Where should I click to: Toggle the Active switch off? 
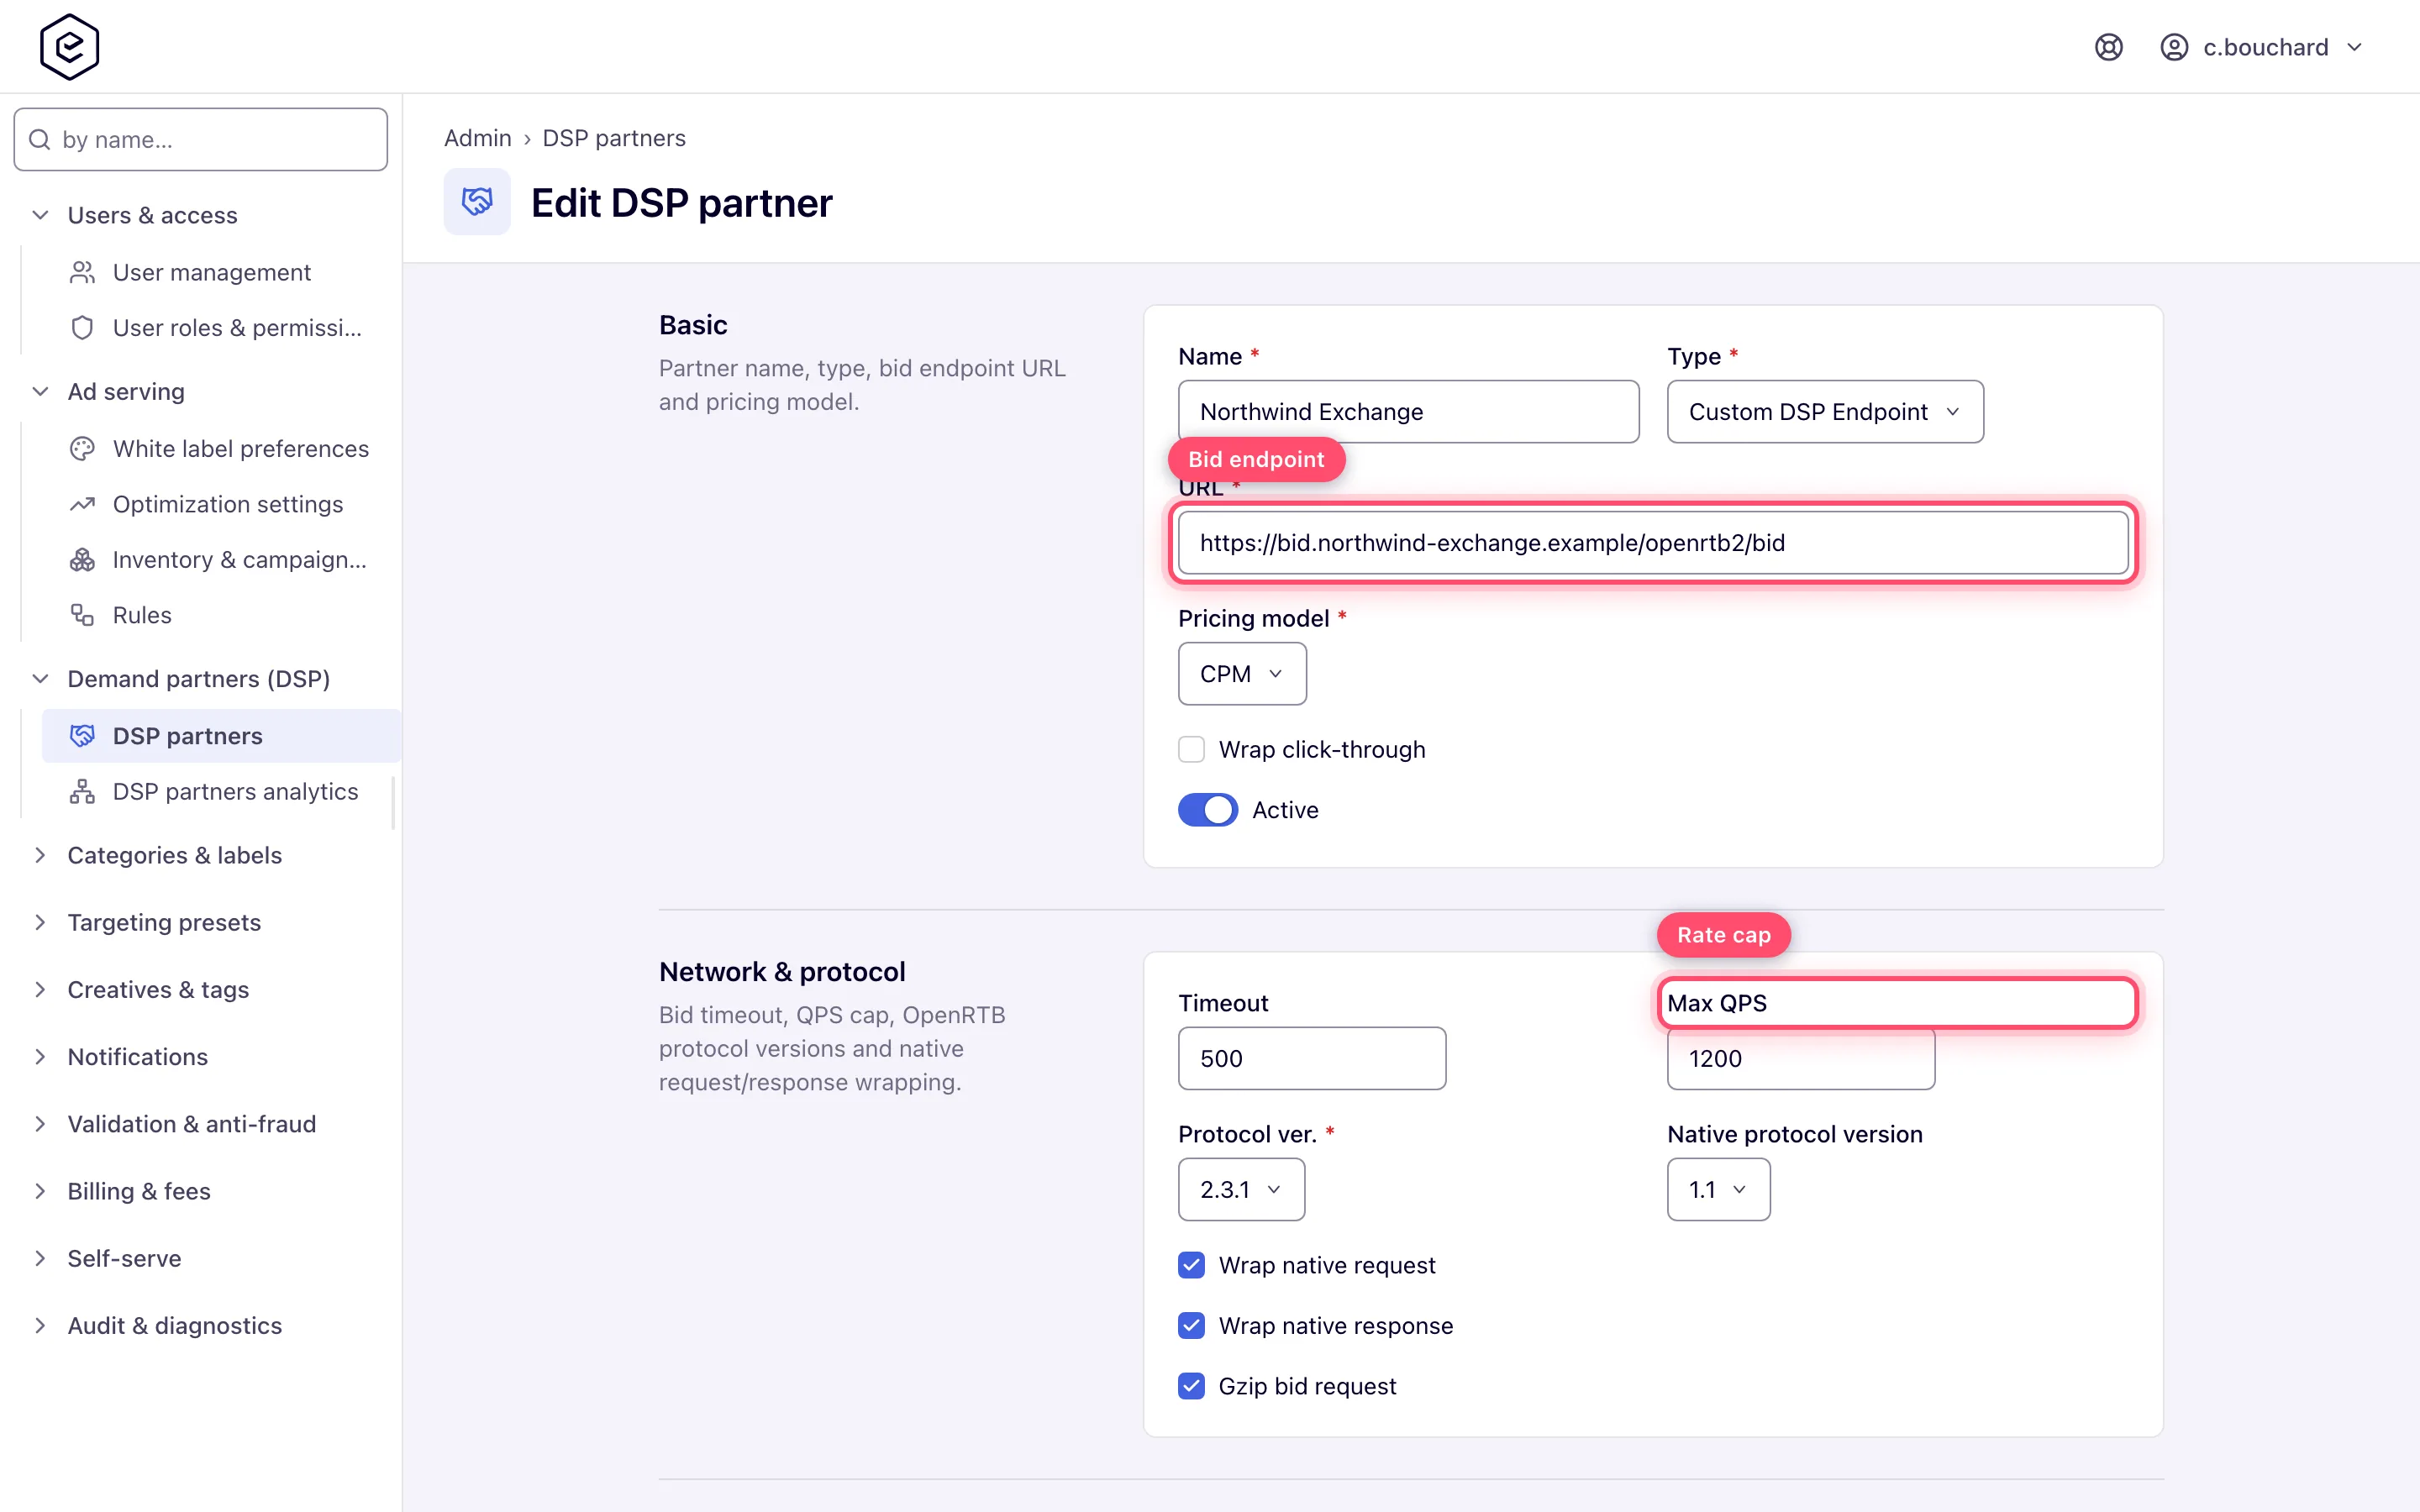click(1208, 810)
